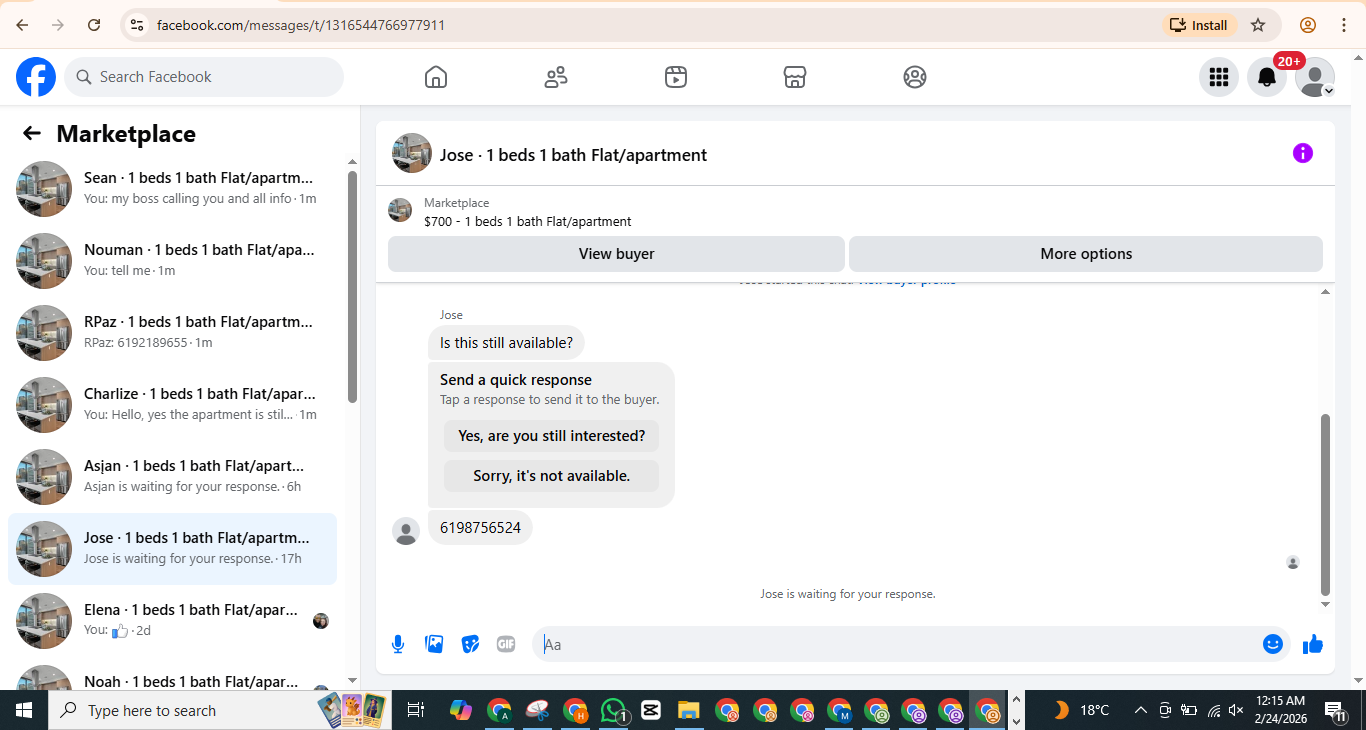Click the message "Is this still available?"
The image size is (1366, 730).
[506, 343]
